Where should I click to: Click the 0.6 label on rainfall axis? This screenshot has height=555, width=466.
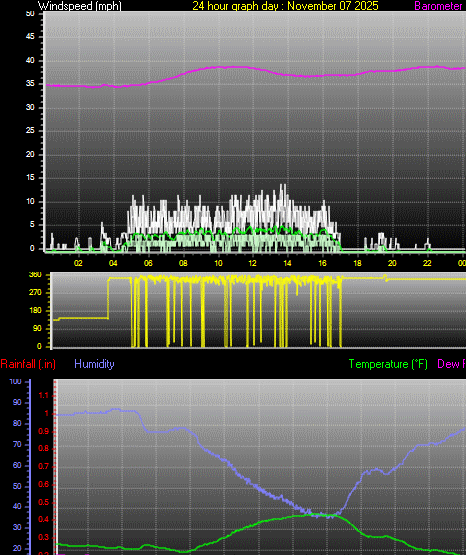click(x=43, y=484)
